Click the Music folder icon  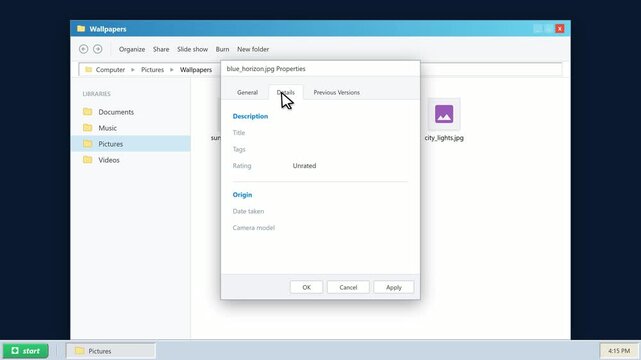(87, 127)
